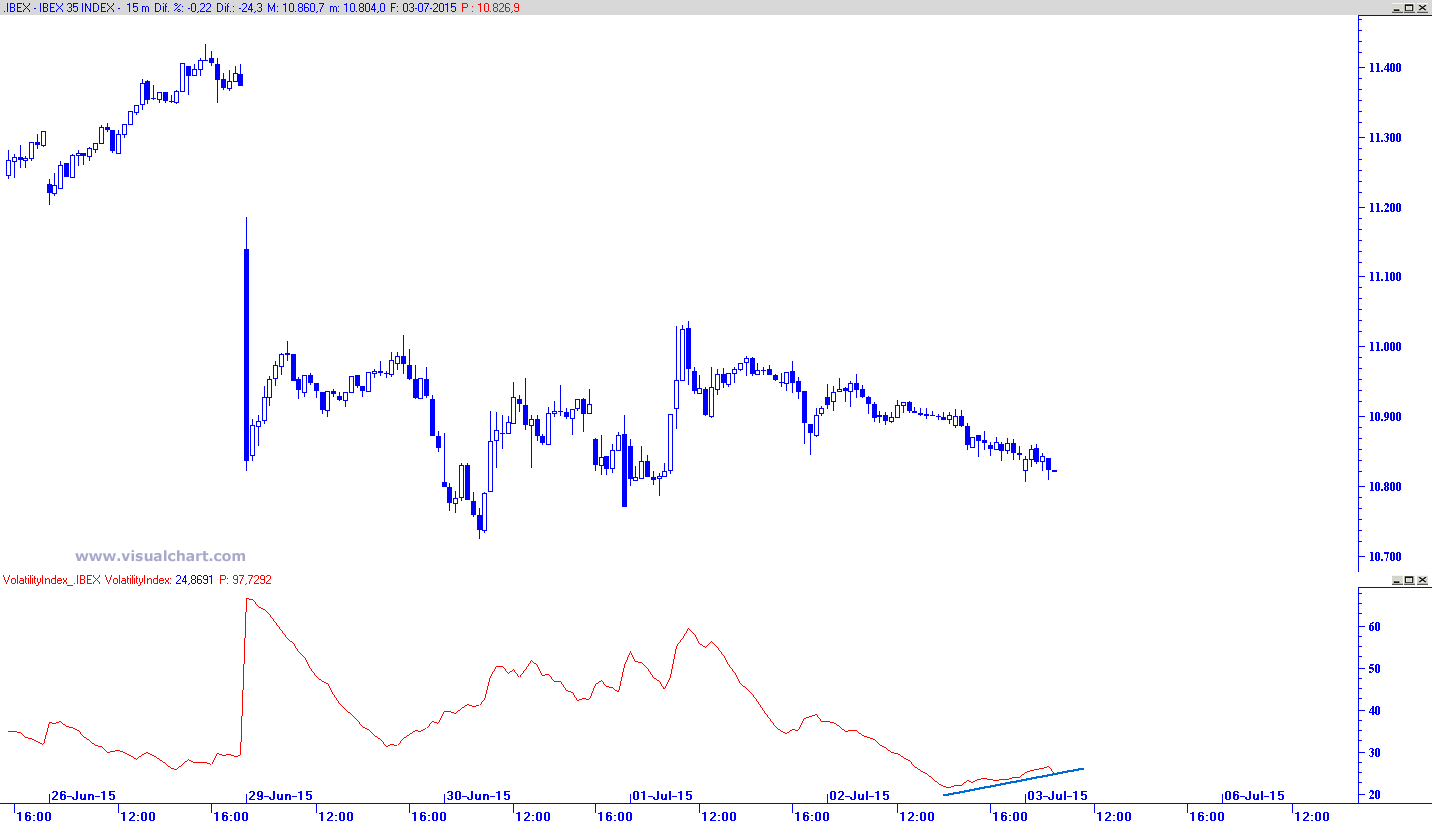Click the 11.200 price axis label
Screen dimensions: 1432x823
click(x=1386, y=208)
